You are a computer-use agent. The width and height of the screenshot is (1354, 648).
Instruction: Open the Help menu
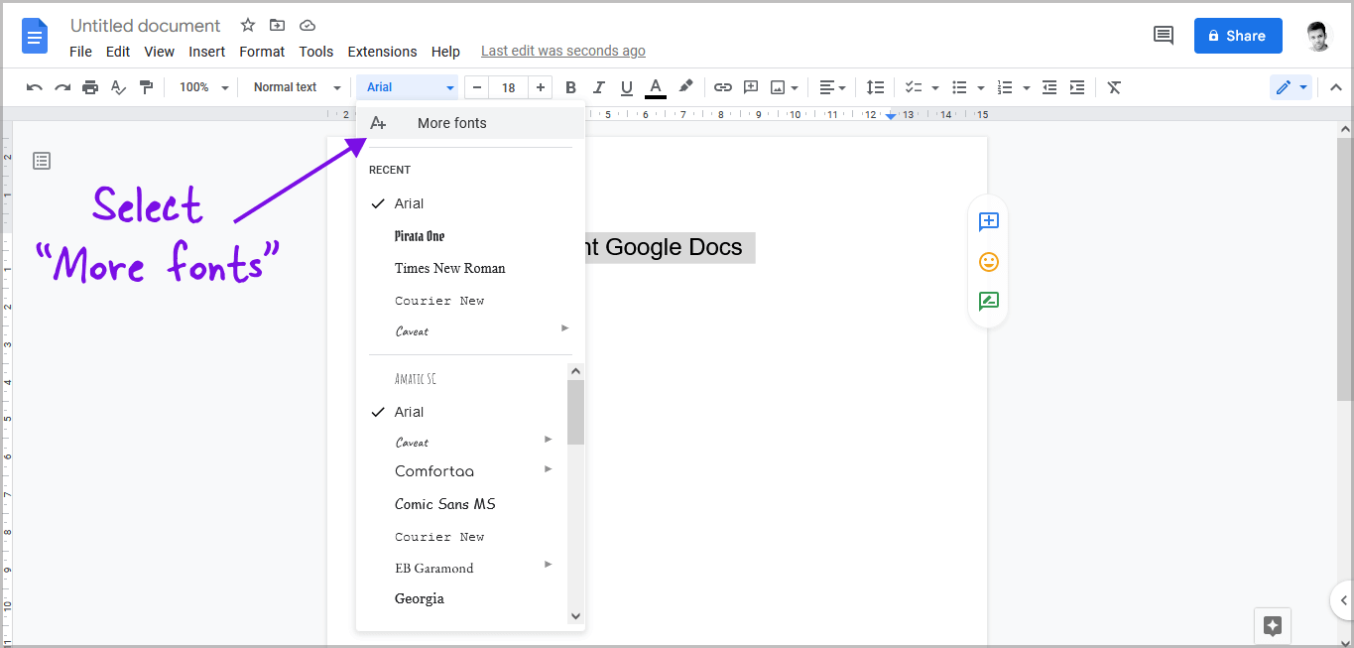pos(446,52)
